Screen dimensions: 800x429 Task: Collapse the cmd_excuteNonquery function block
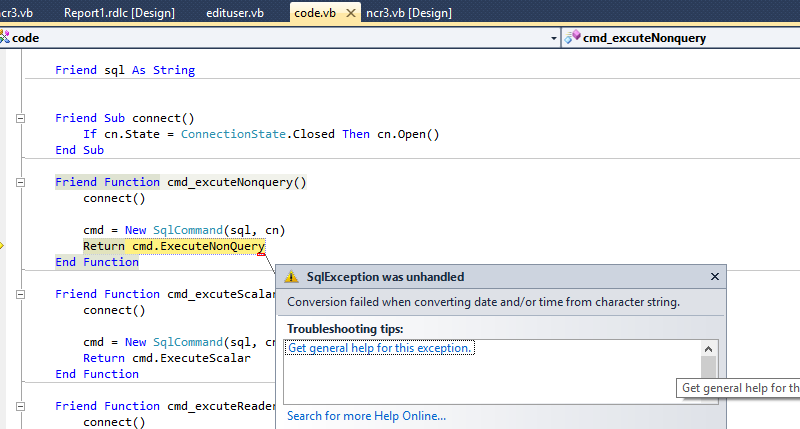point(20,183)
